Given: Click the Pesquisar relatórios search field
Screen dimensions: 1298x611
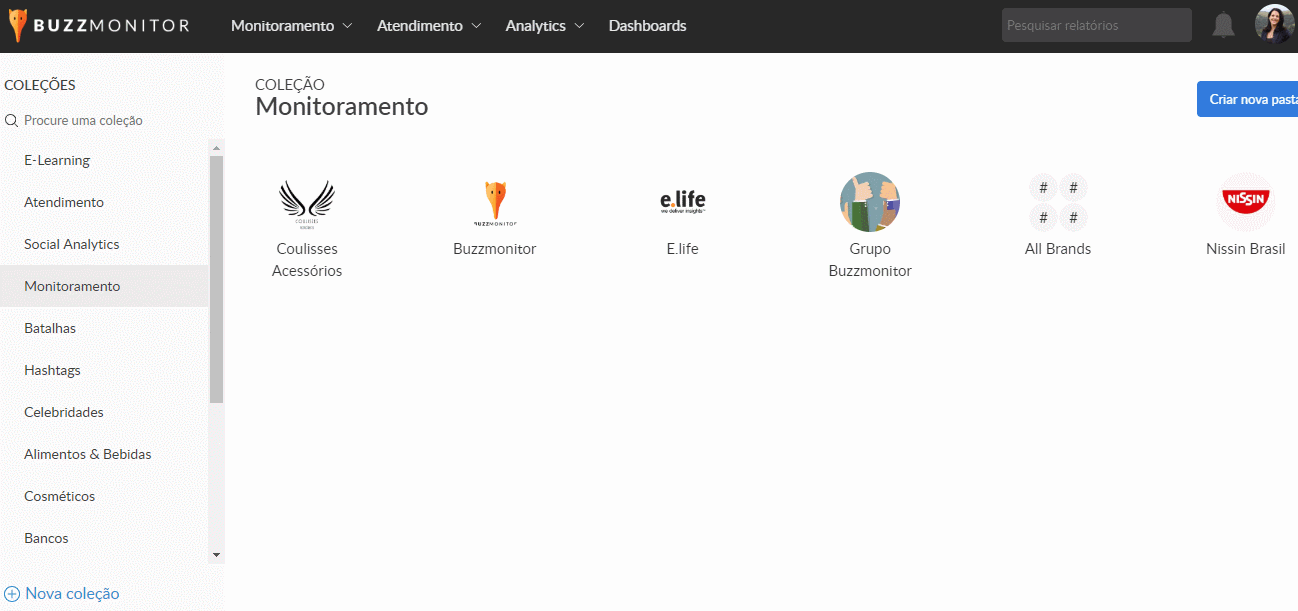Looking at the screenshot, I should pos(1095,25).
